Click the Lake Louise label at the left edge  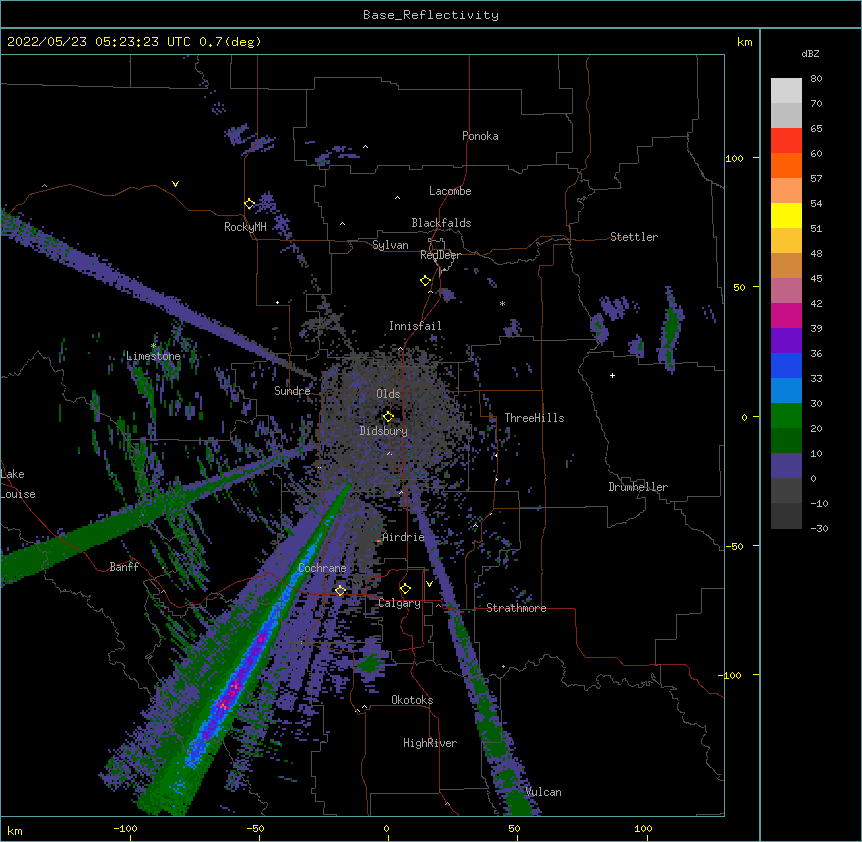click(x=18, y=484)
